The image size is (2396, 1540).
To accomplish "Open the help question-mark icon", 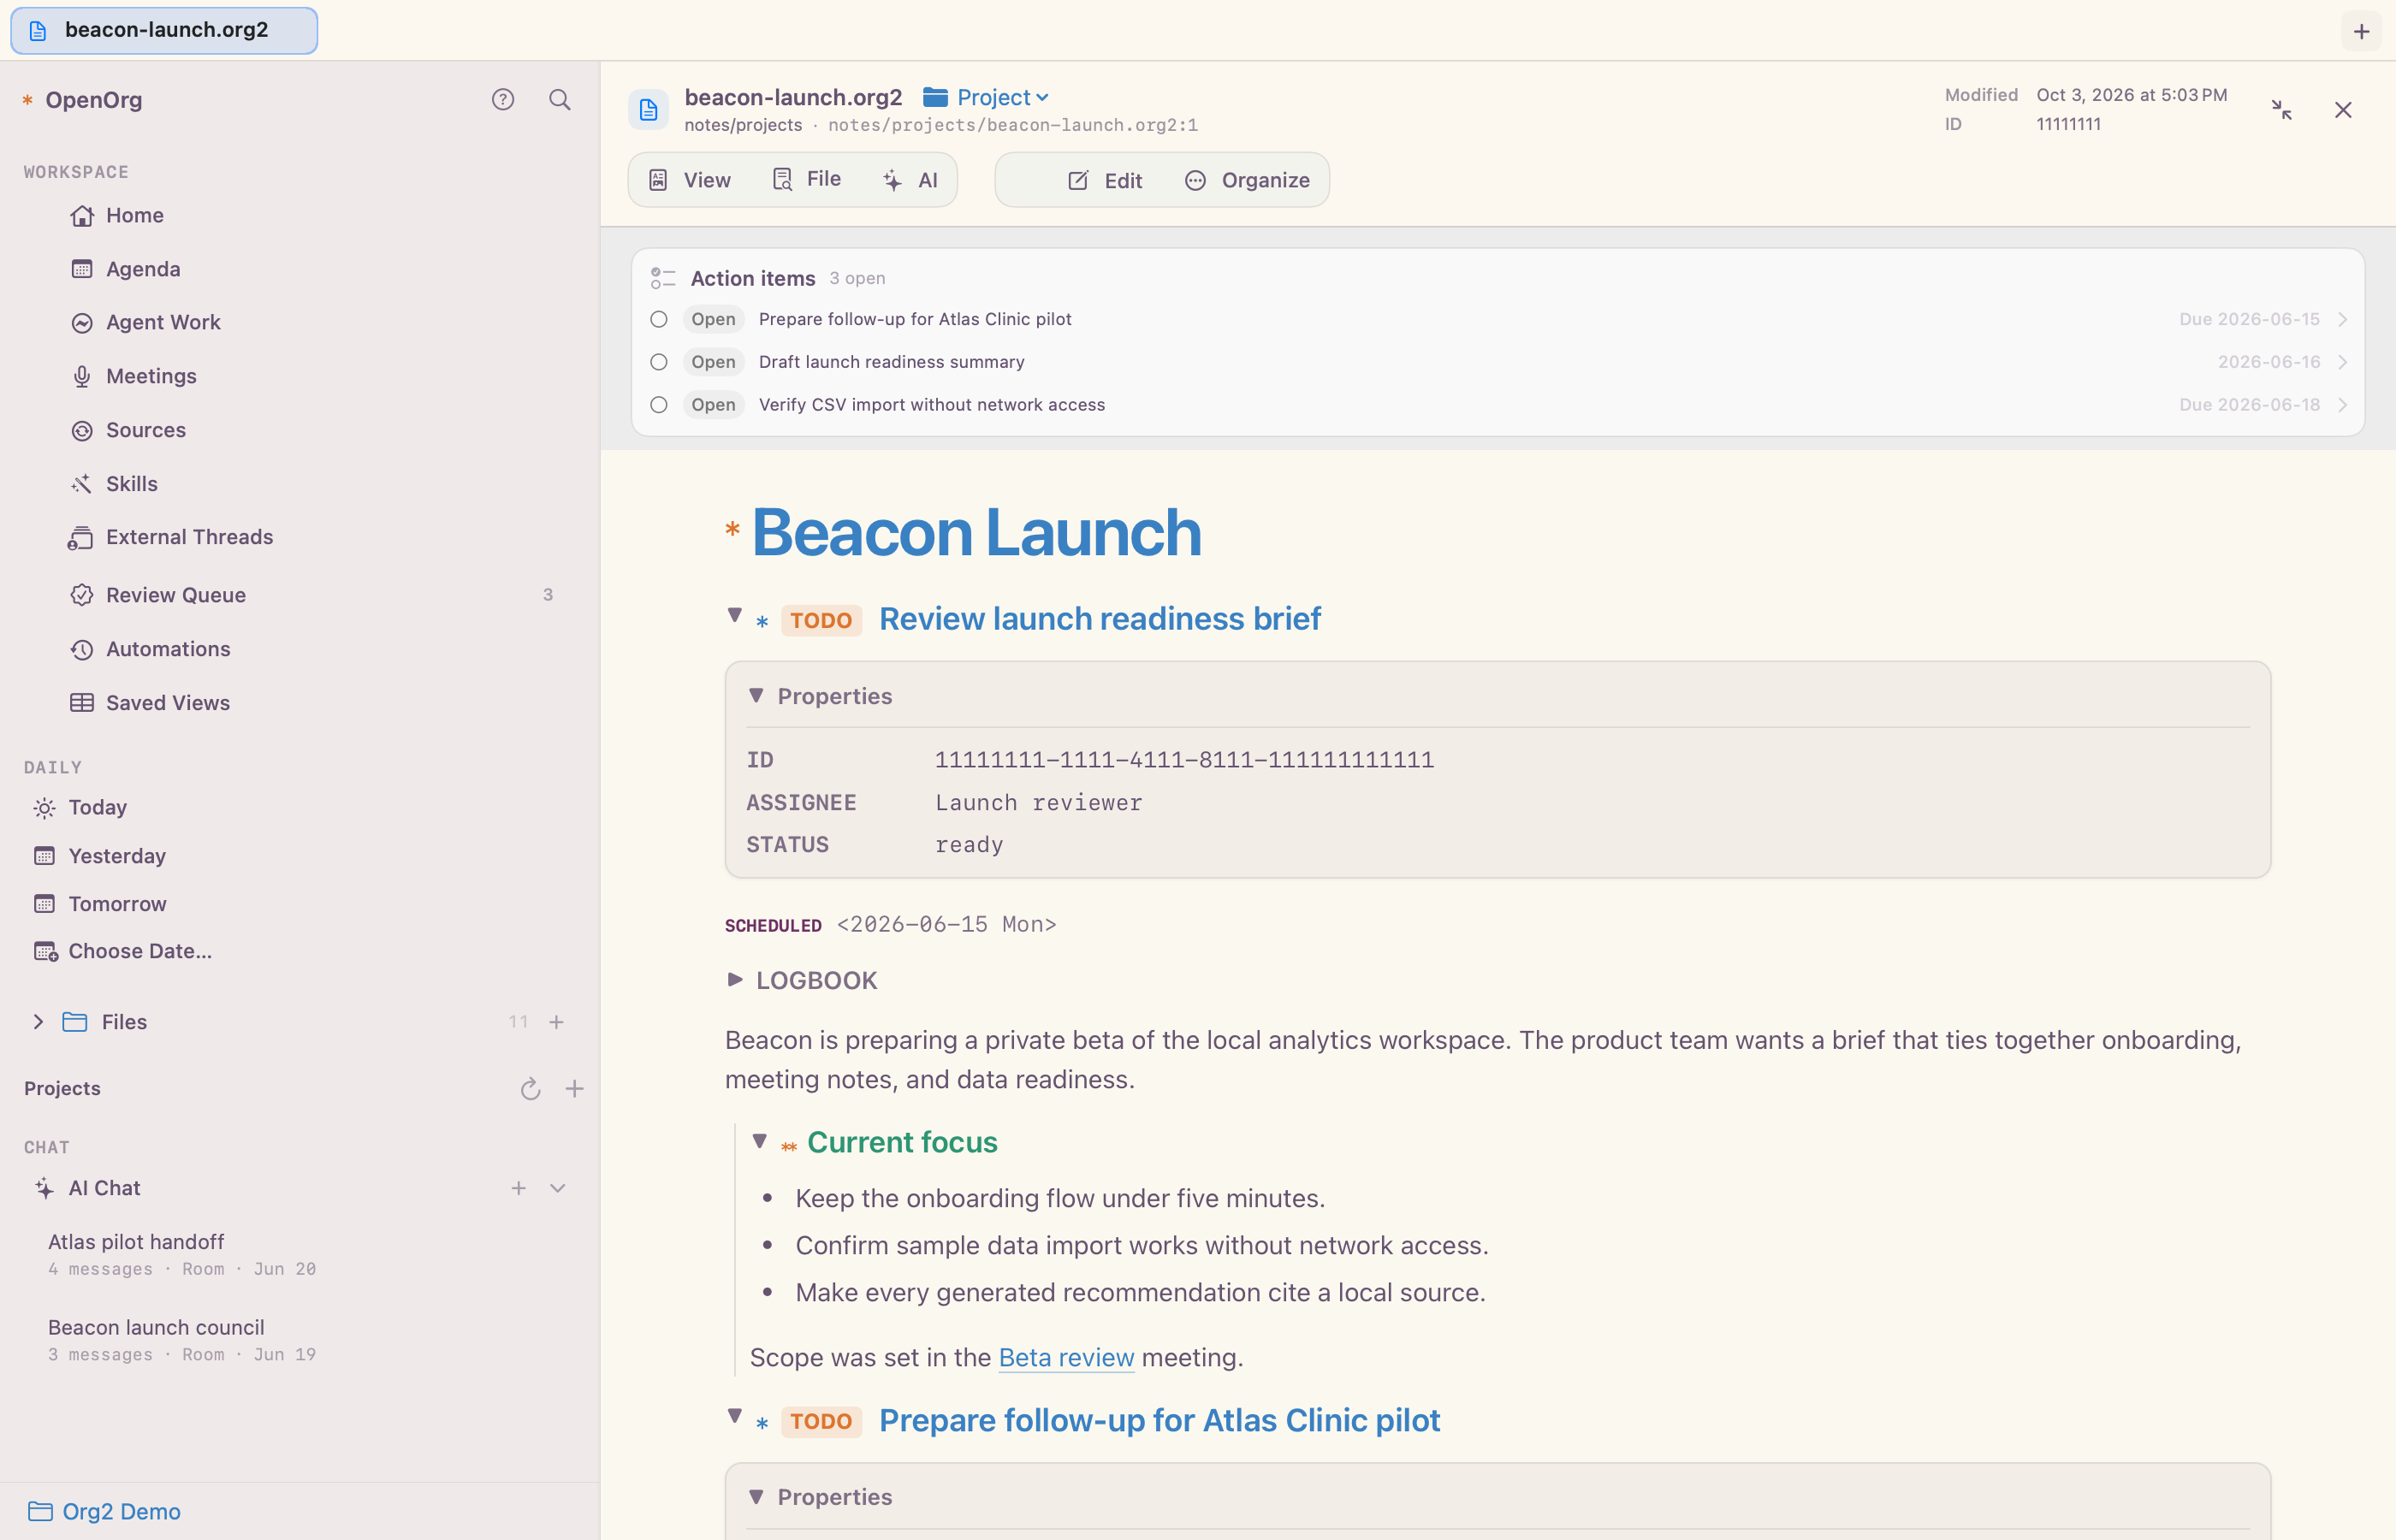I will click(503, 99).
